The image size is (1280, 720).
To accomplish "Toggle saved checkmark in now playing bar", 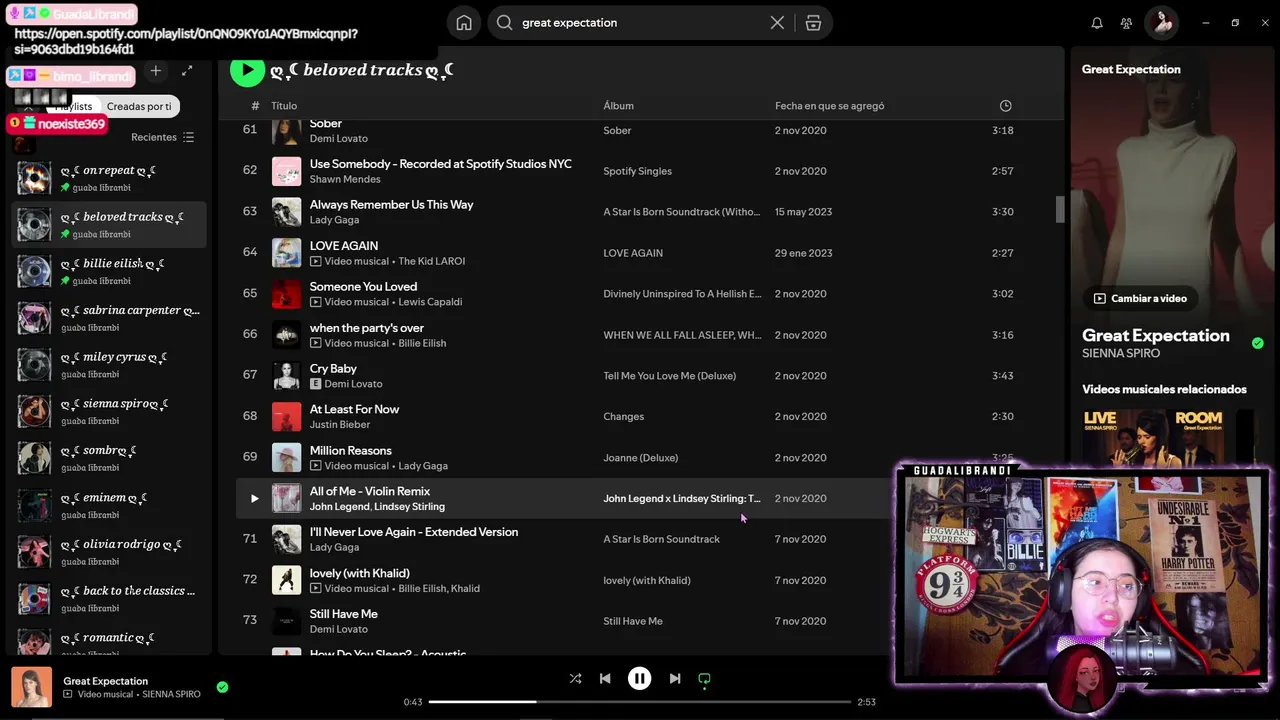I will point(222,687).
